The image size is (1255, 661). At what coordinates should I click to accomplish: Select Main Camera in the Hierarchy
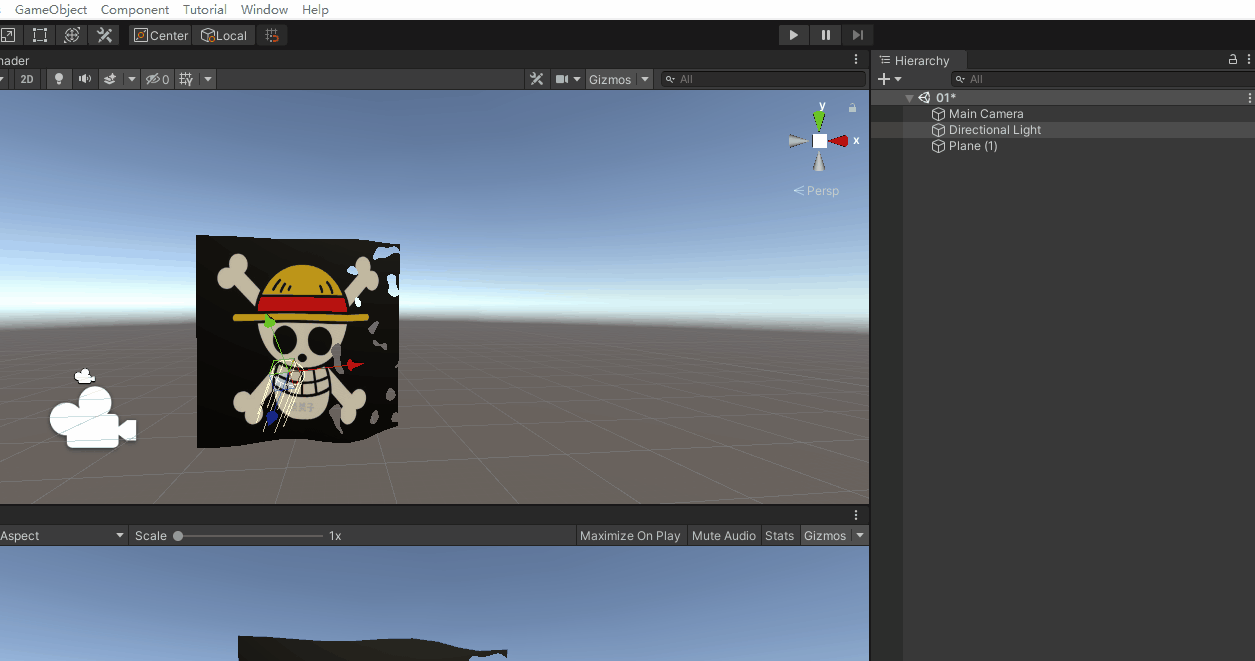pos(986,114)
